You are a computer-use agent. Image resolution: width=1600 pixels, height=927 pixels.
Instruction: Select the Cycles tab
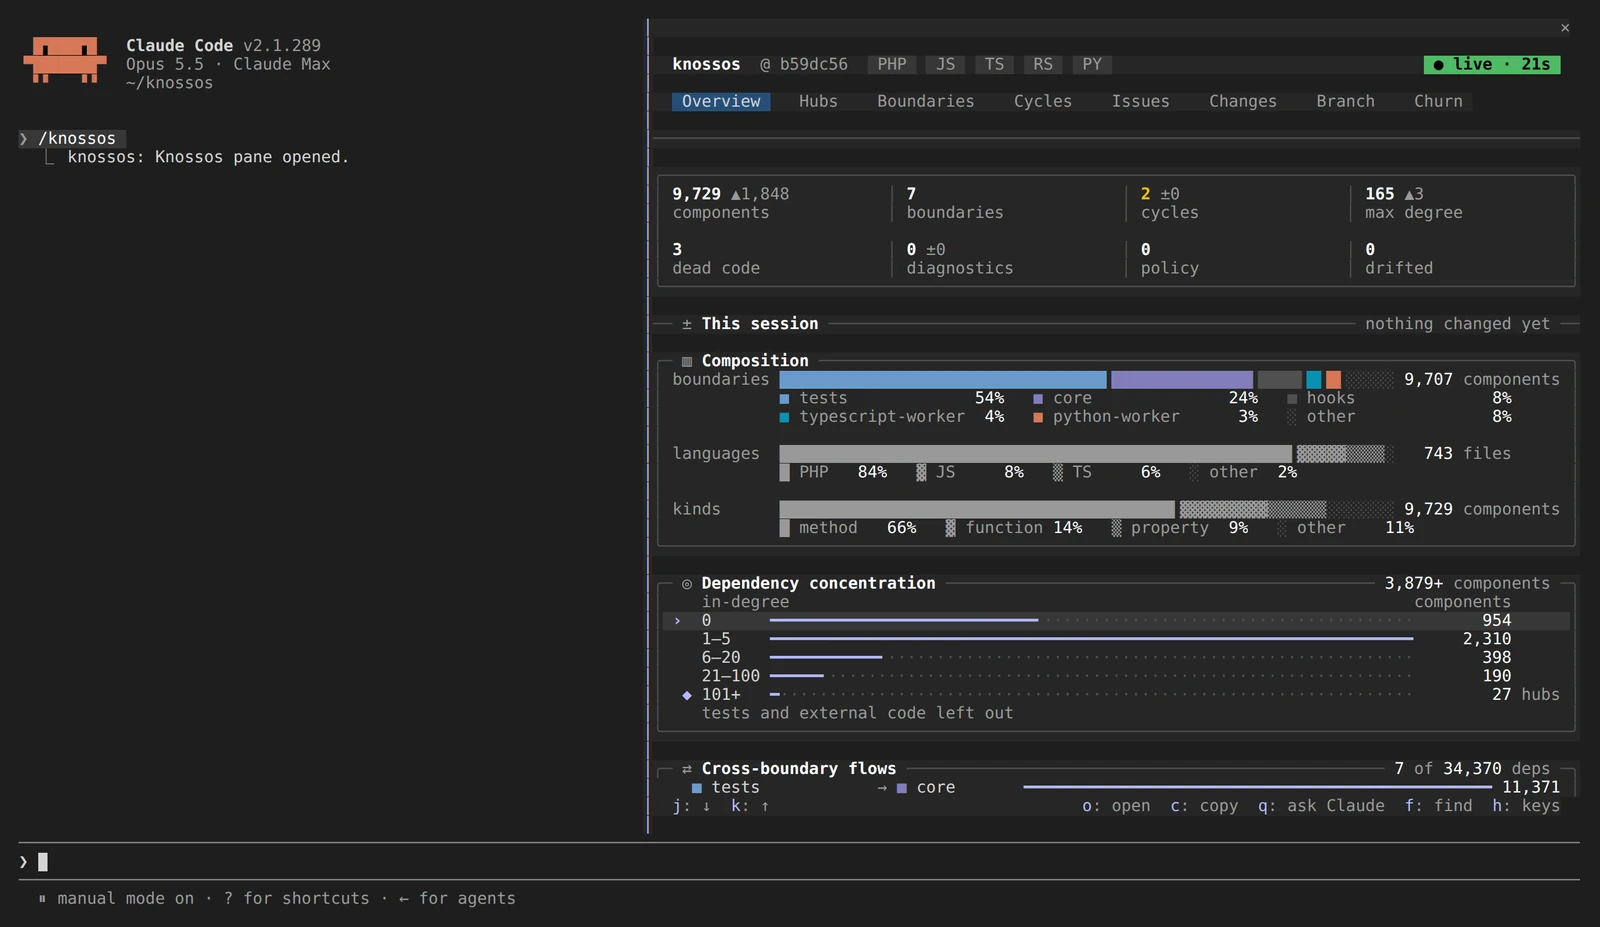coord(1043,101)
